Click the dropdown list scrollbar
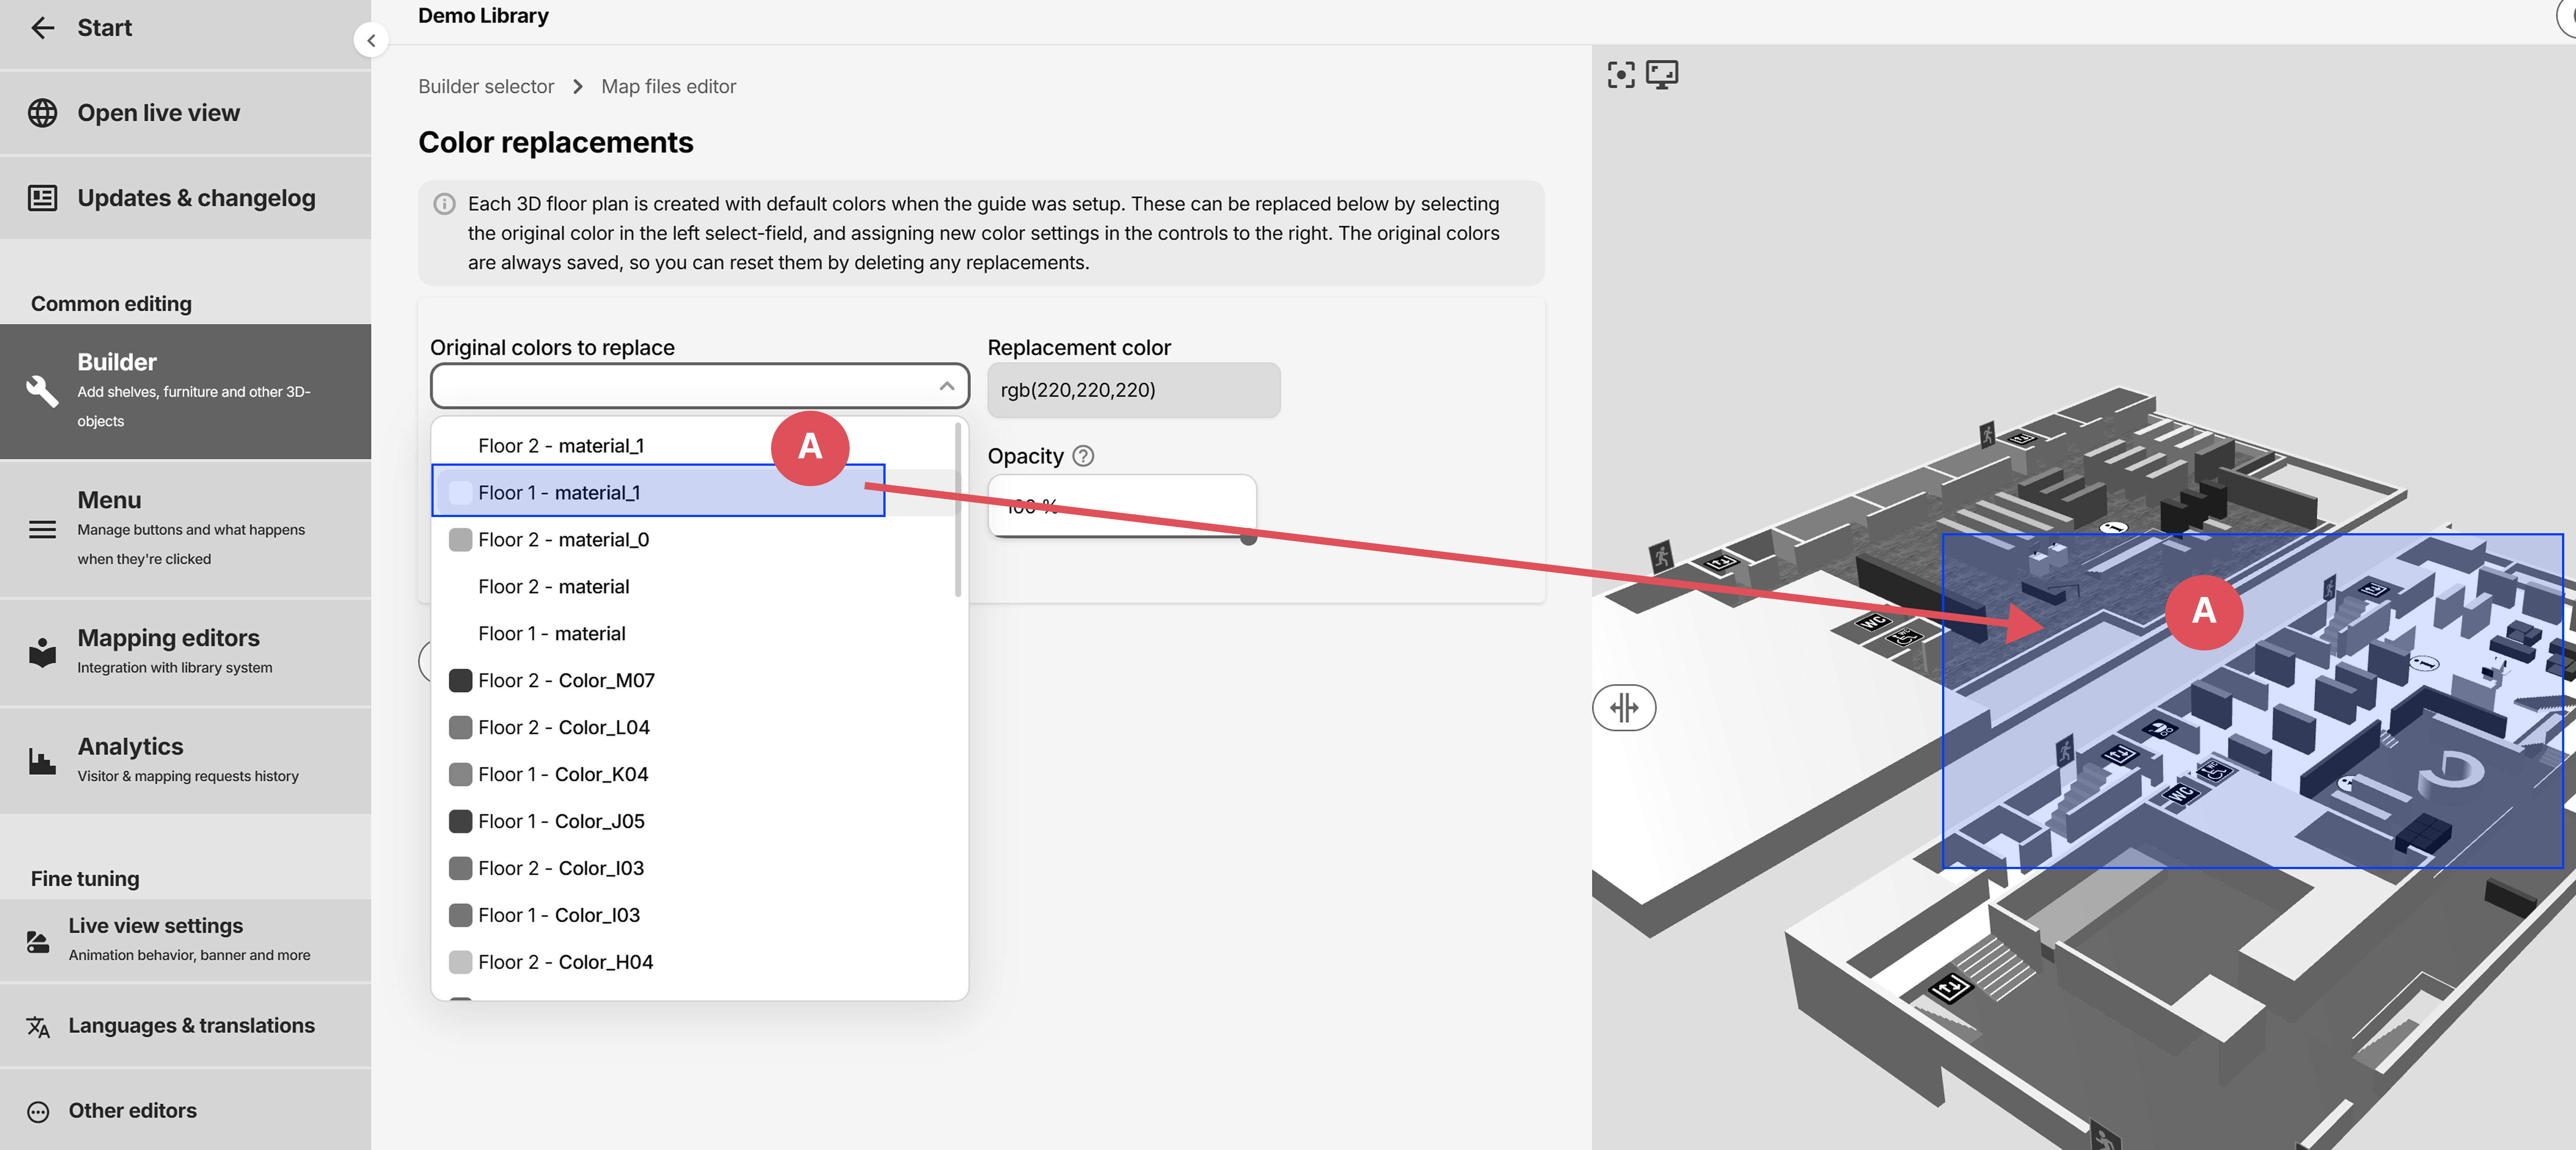2576x1150 pixels. point(957,510)
